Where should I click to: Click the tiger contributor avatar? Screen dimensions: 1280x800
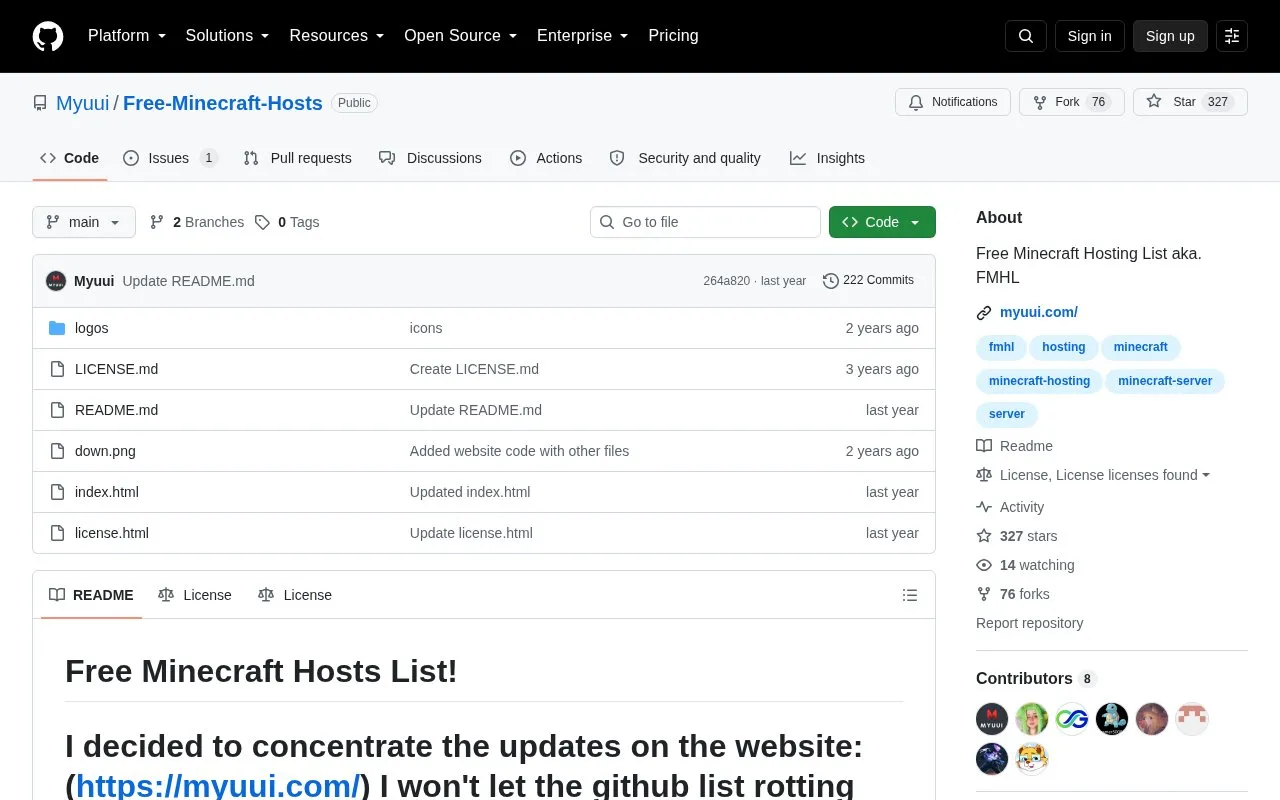pyautogui.click(x=1032, y=758)
